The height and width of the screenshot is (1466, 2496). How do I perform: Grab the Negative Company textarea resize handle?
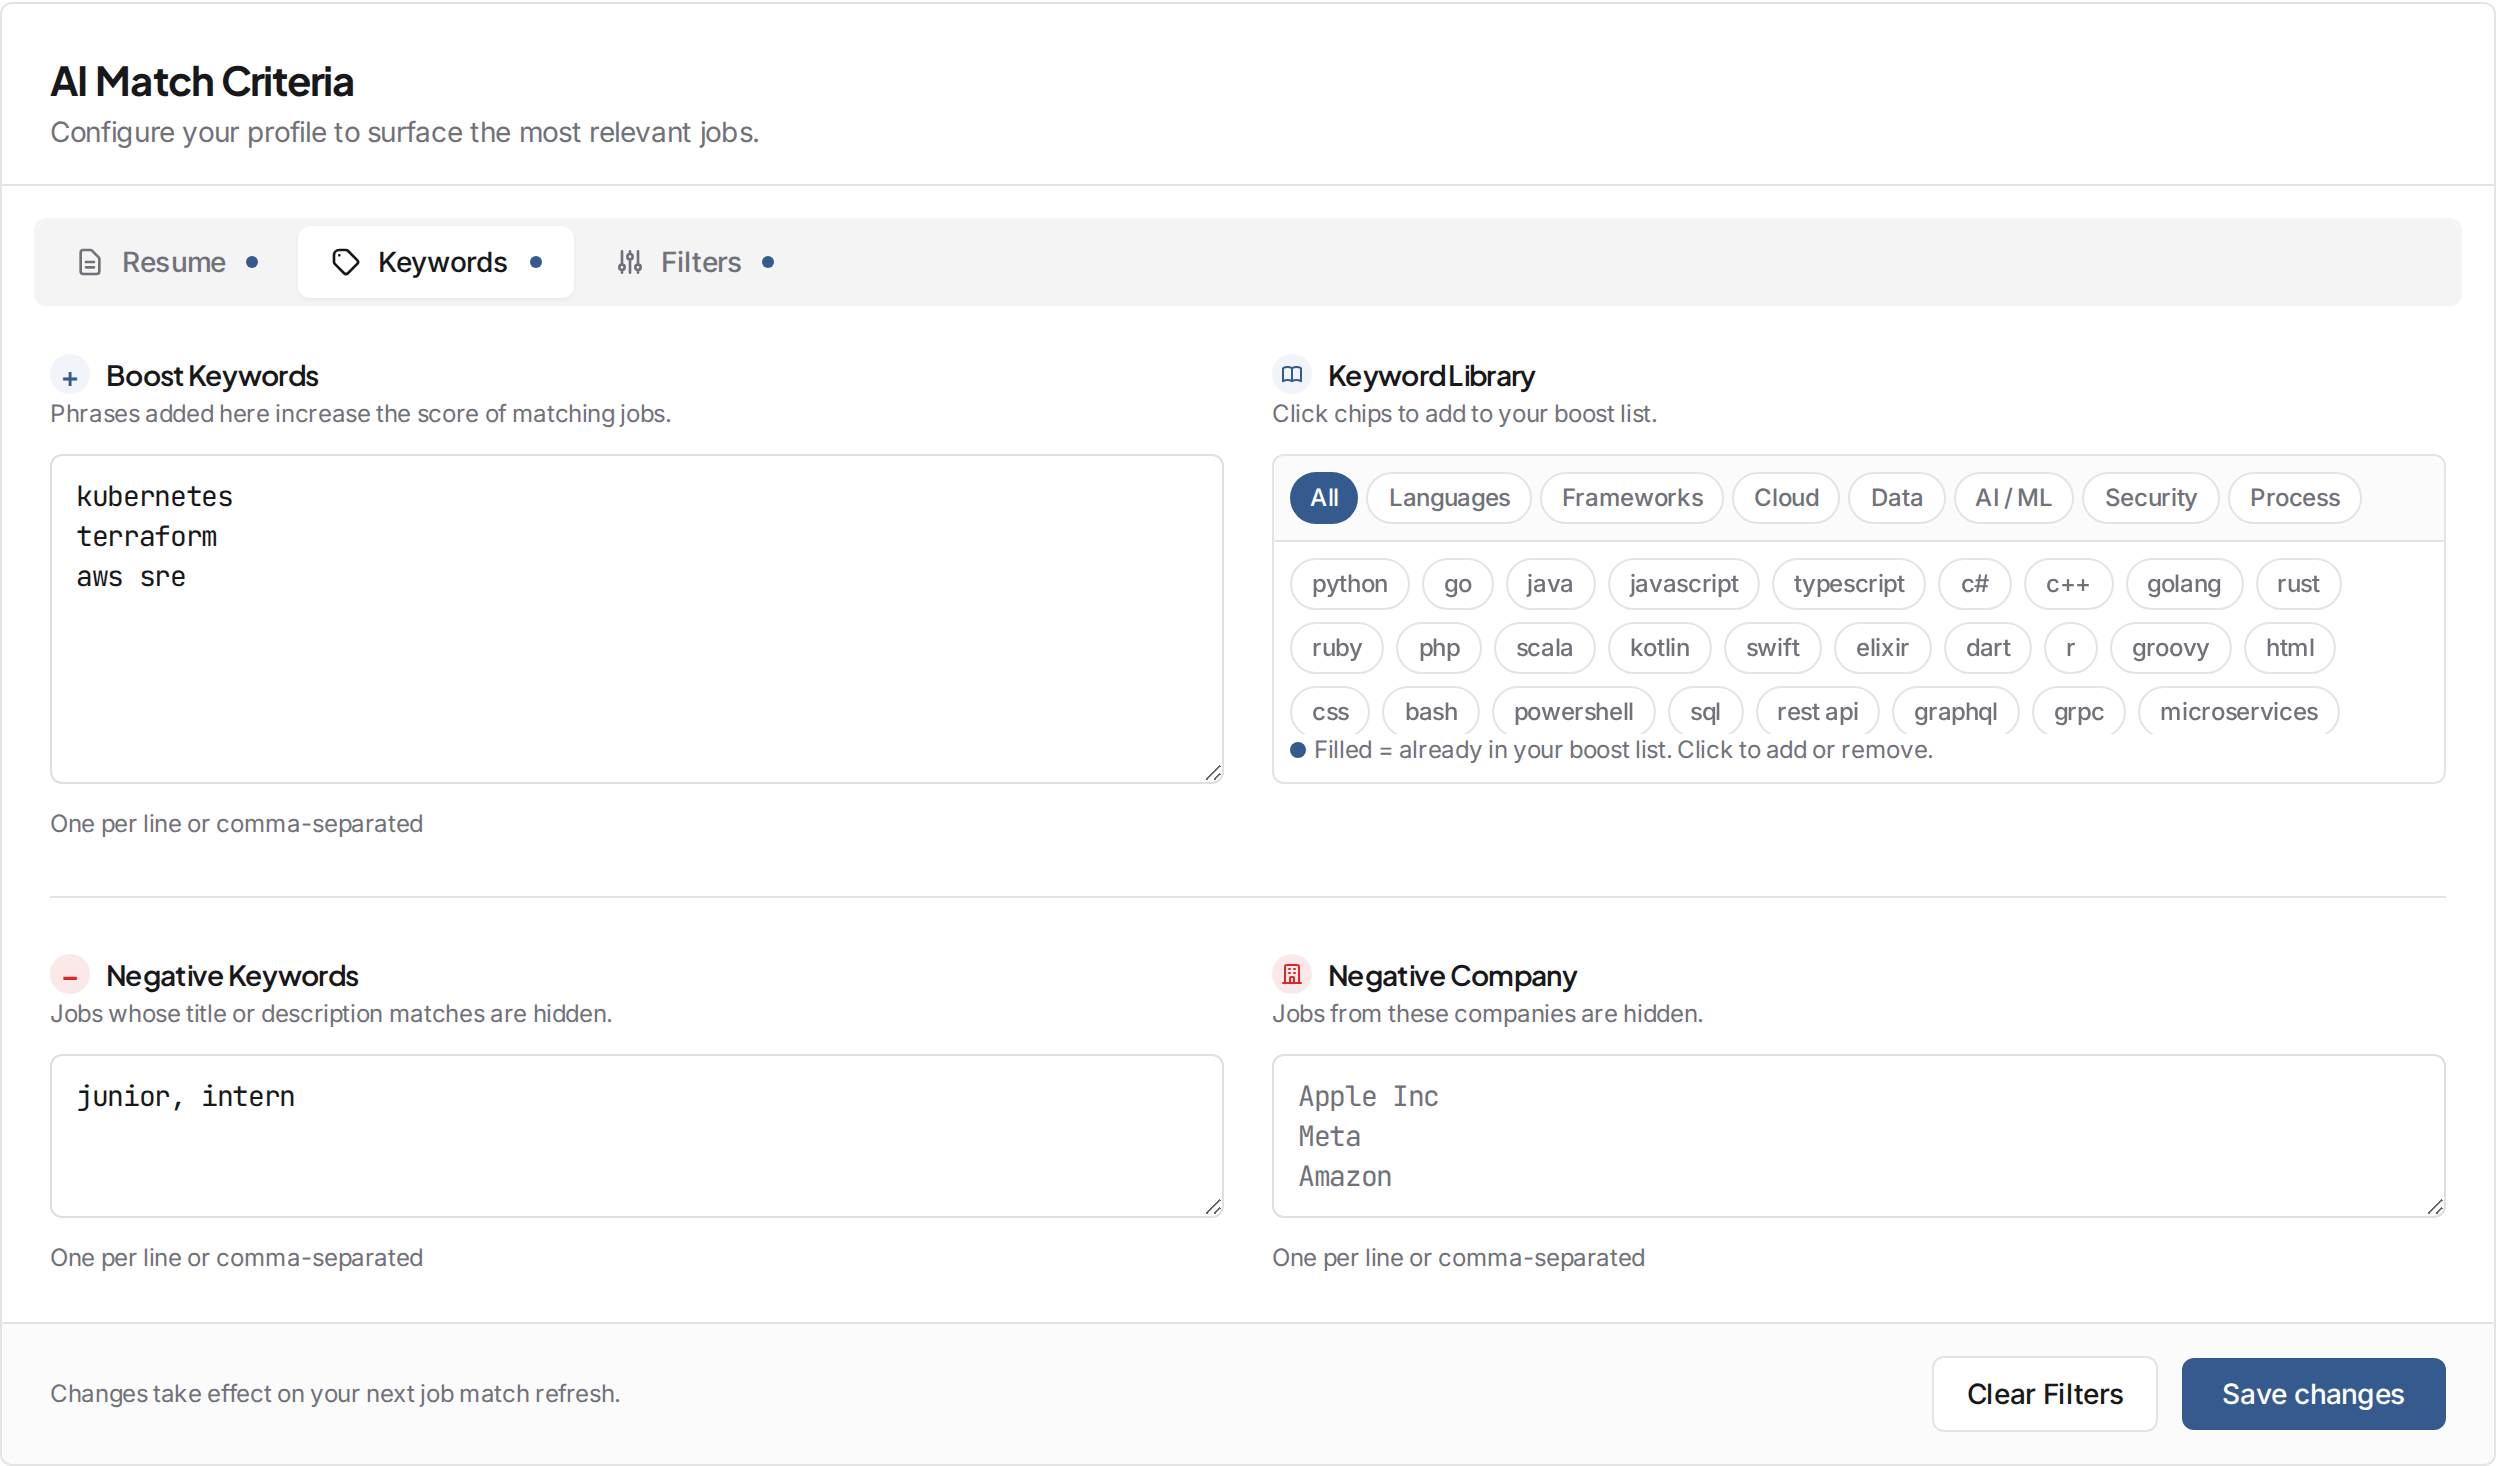click(2435, 1206)
